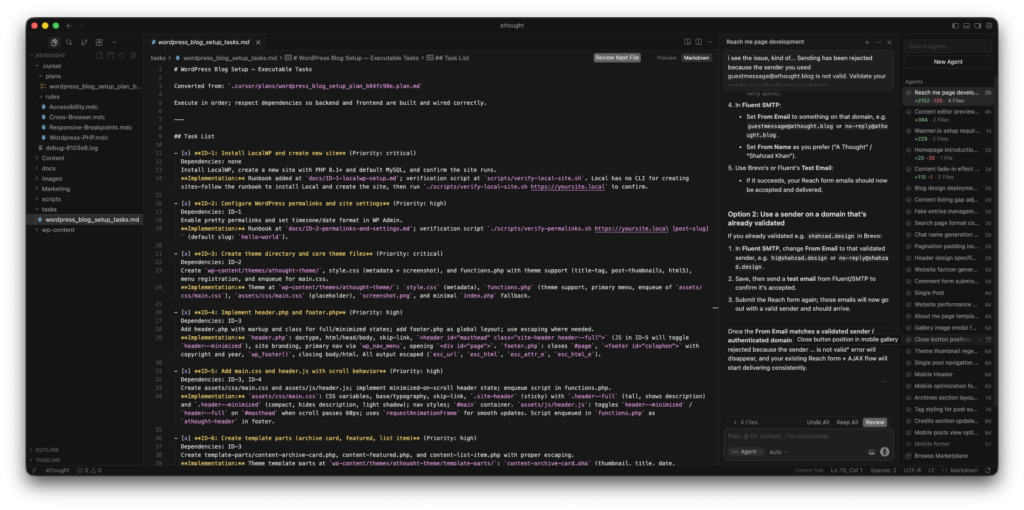Screen dimensions: 1024x510
Task: Expand the docs folder
Action: coord(48,168)
